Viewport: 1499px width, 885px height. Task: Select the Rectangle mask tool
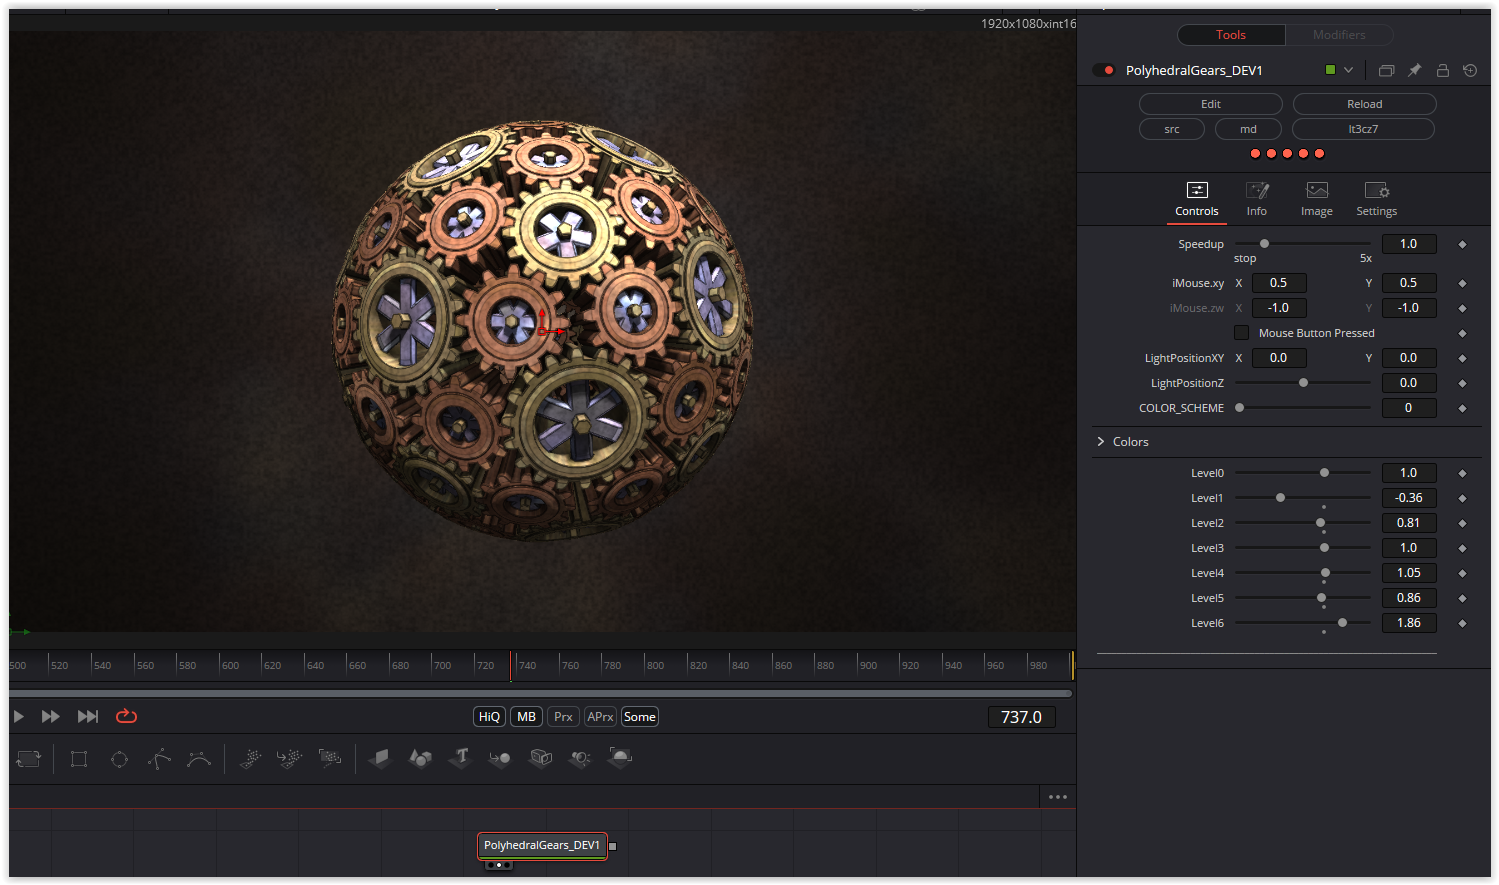coord(79,759)
